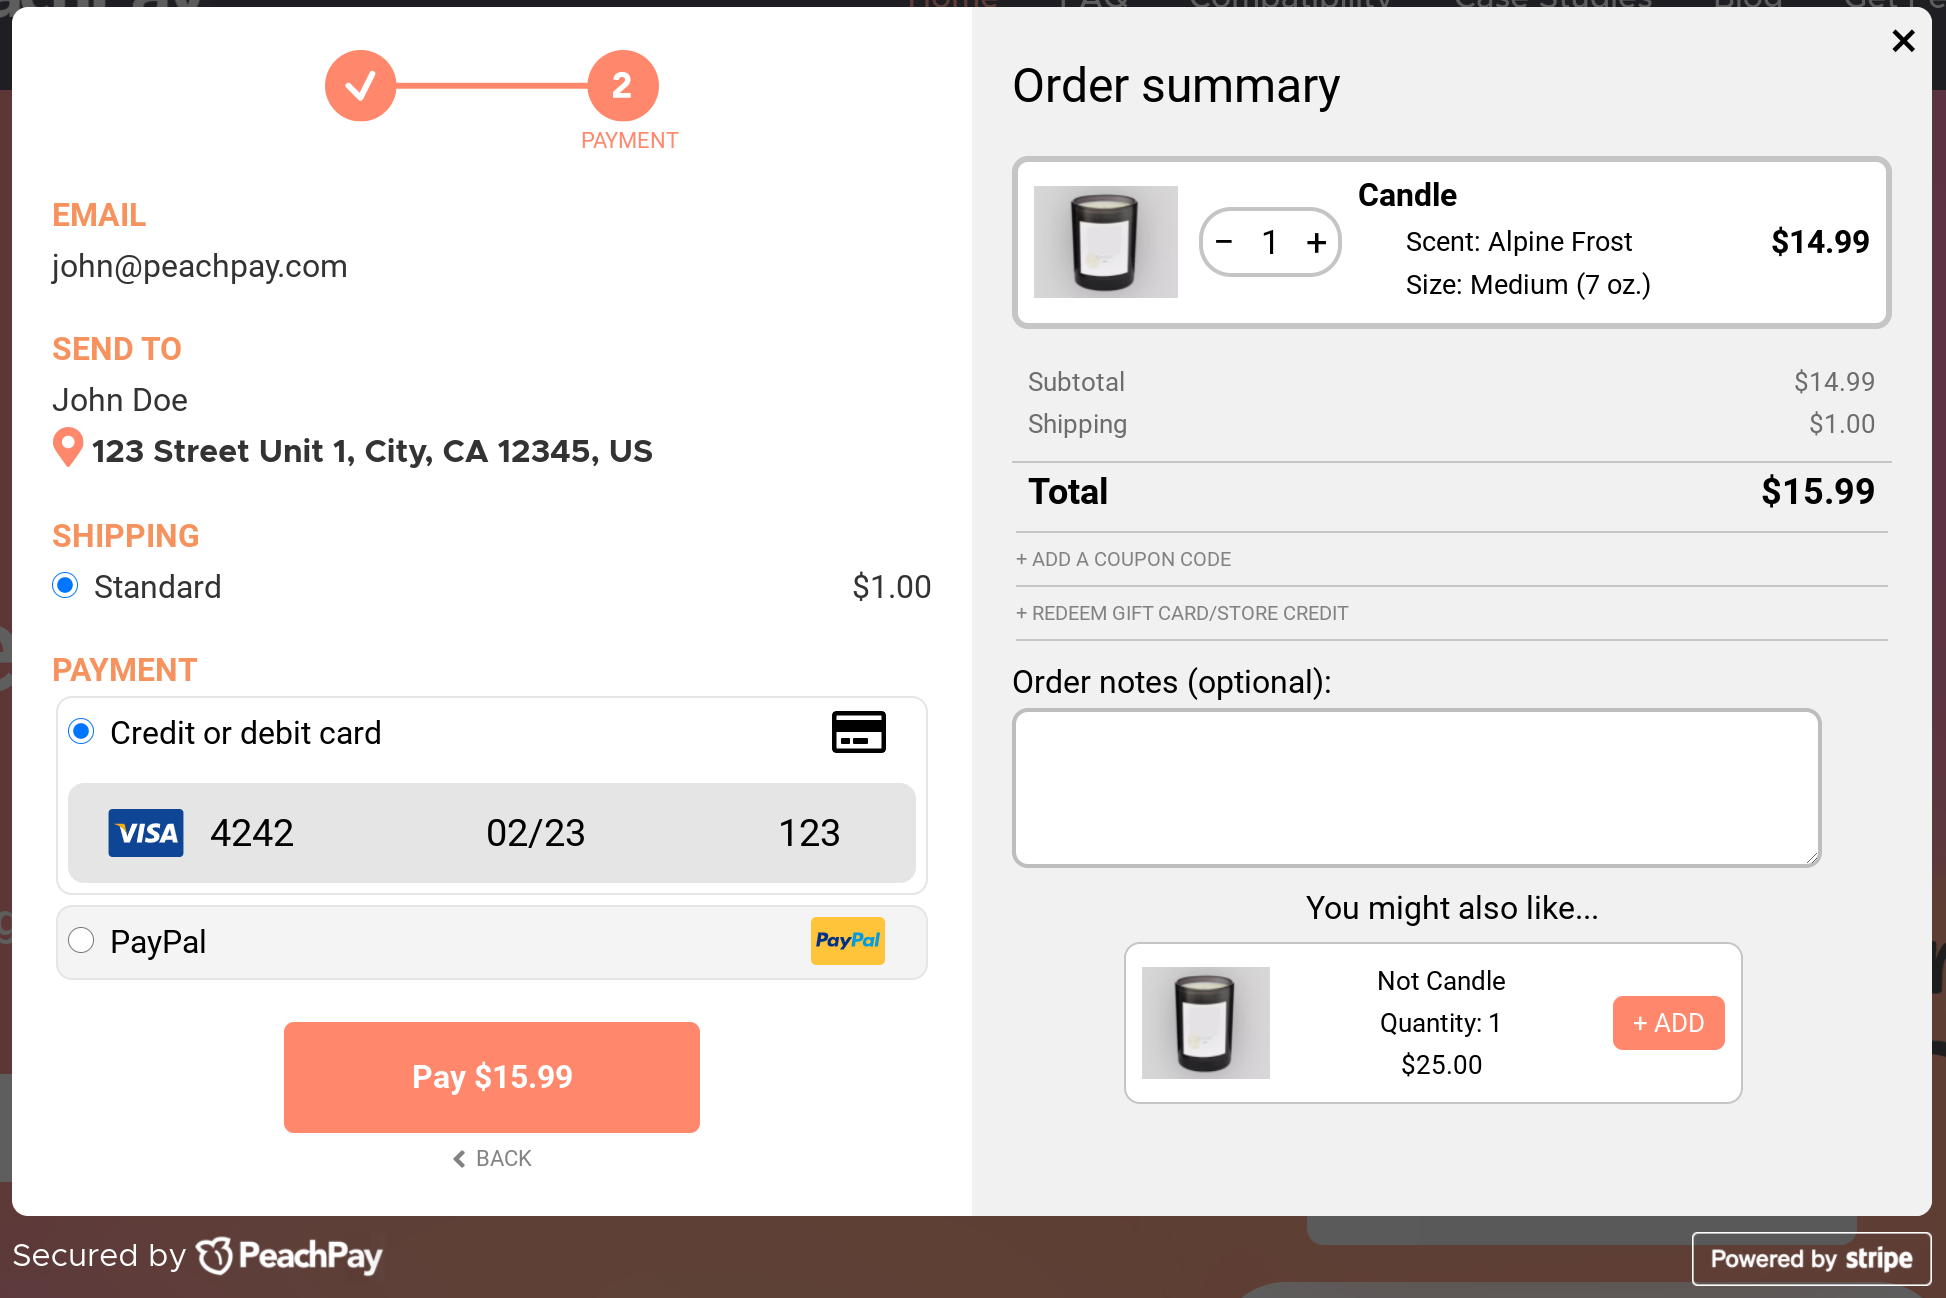Select PayPal payment radio button
1946x1298 pixels.
83,940
